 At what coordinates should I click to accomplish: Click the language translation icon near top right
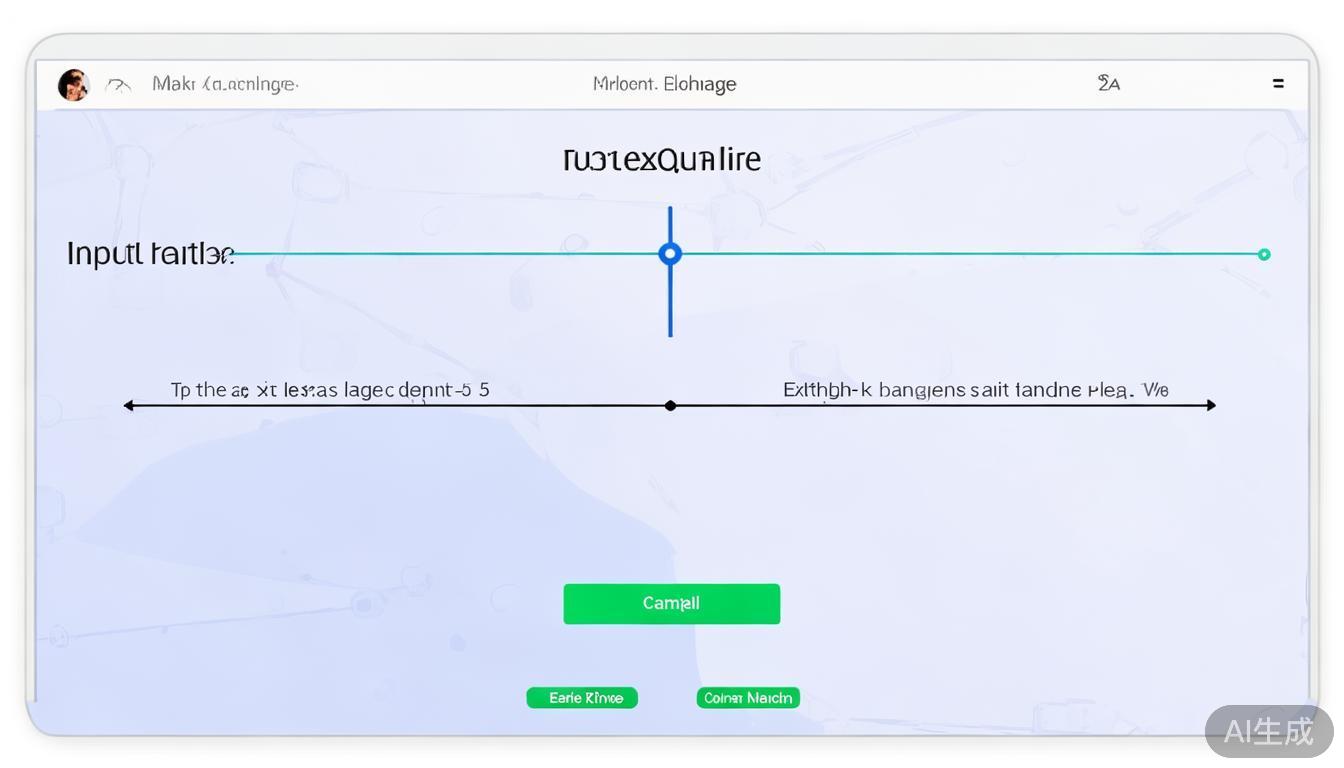tap(1108, 84)
